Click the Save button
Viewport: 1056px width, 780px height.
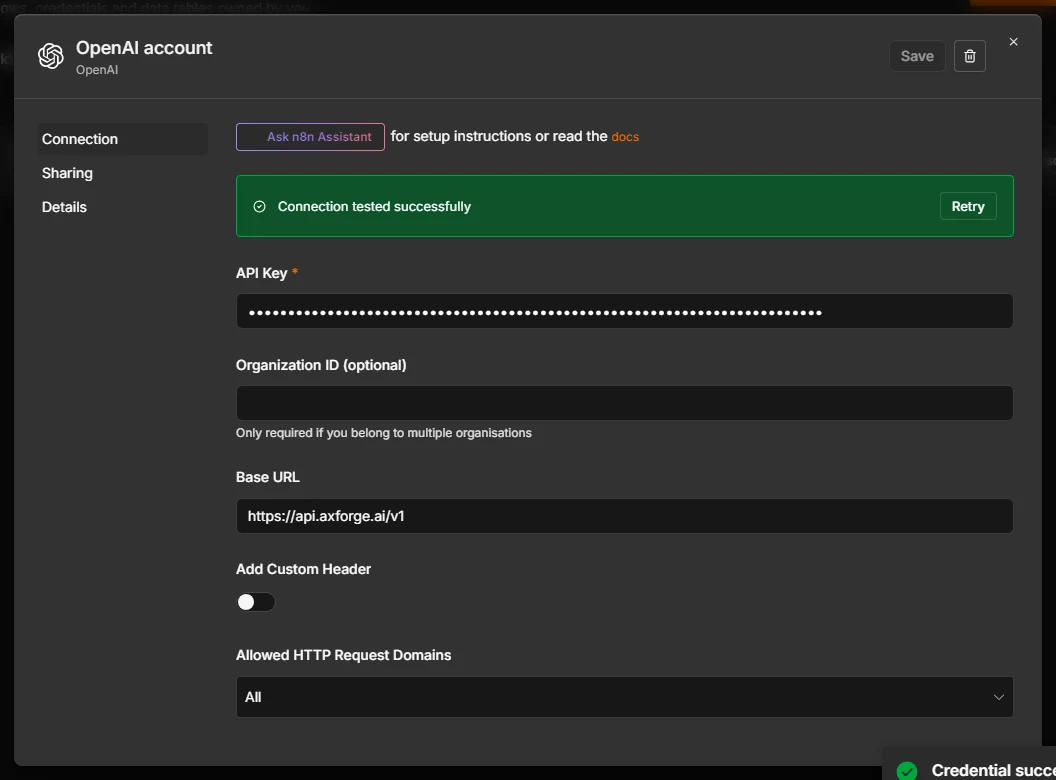point(917,56)
